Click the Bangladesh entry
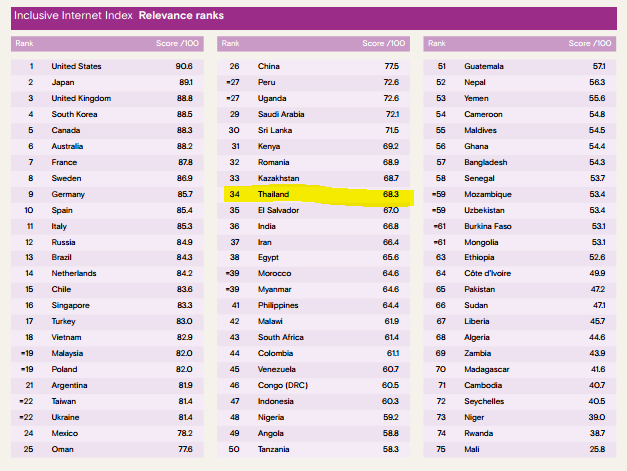 coord(485,162)
